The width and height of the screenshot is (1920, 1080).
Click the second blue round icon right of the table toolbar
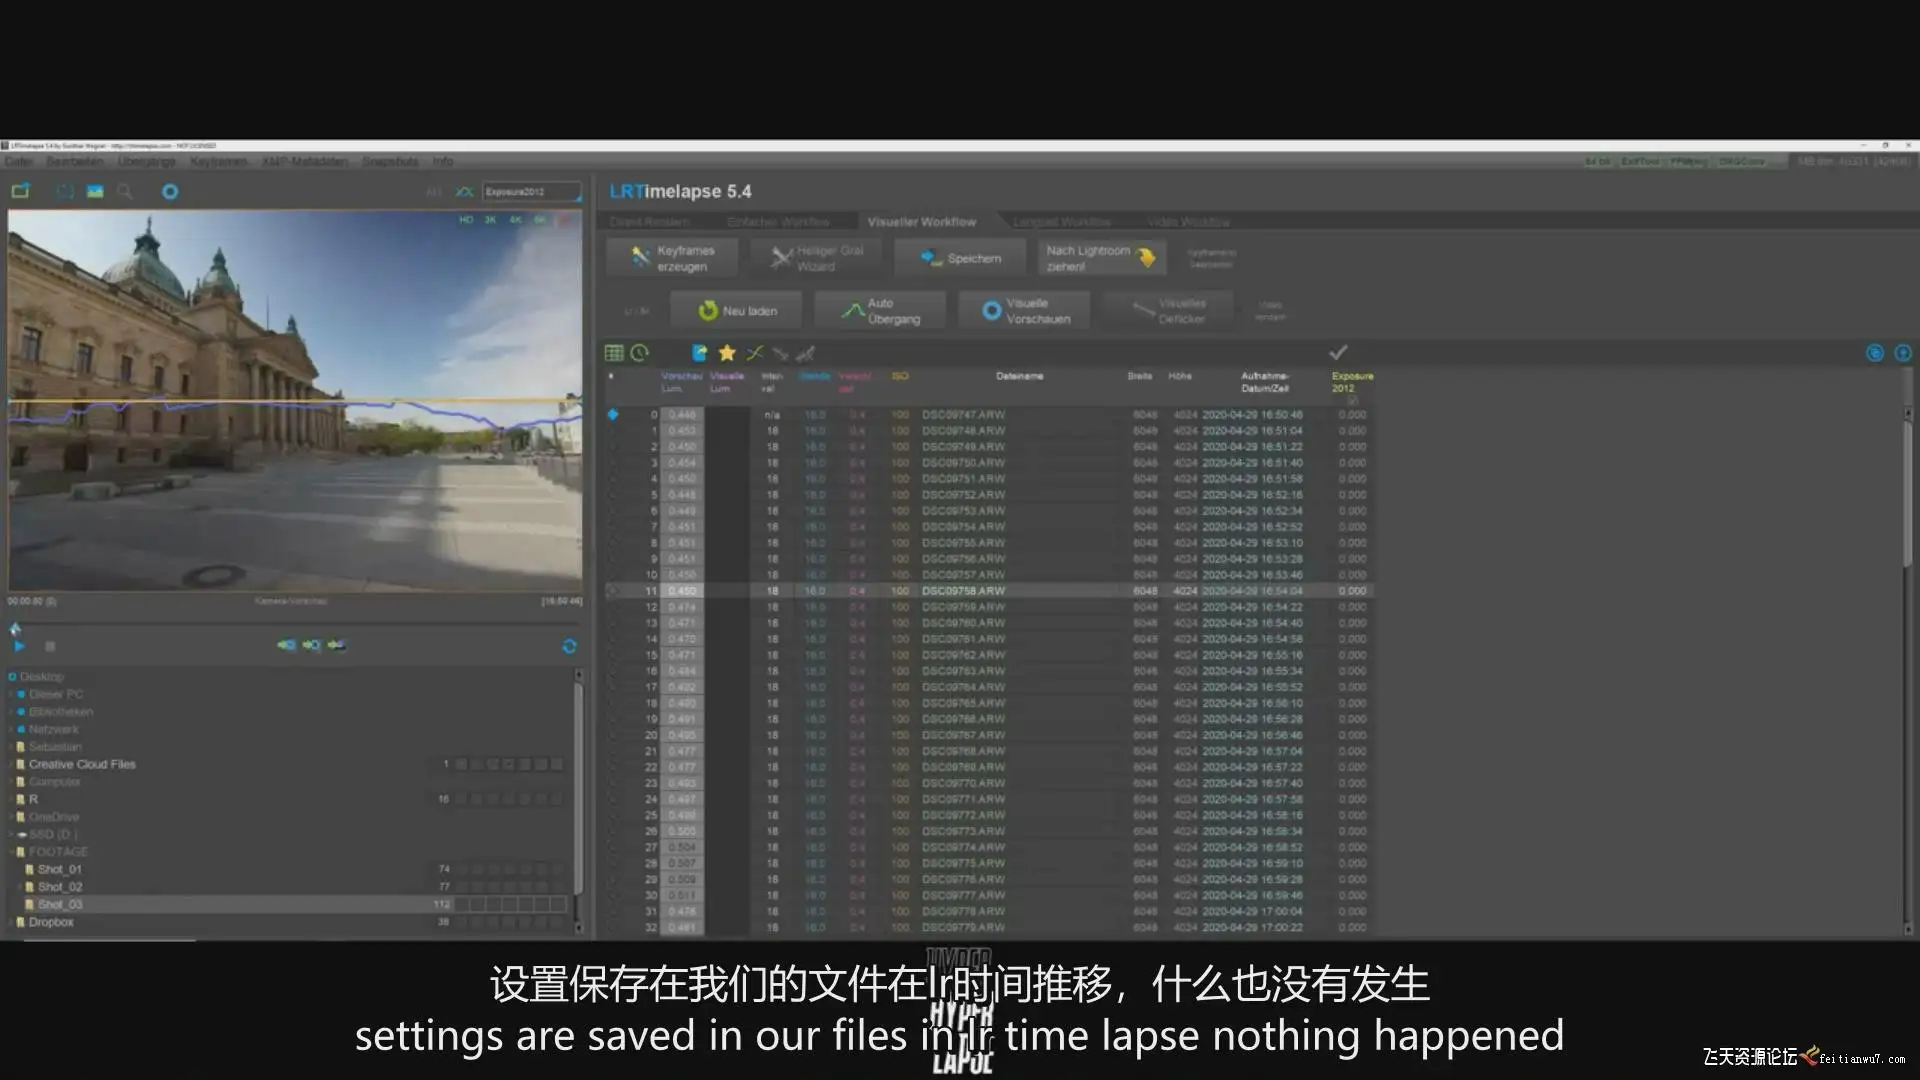[x=1903, y=353]
